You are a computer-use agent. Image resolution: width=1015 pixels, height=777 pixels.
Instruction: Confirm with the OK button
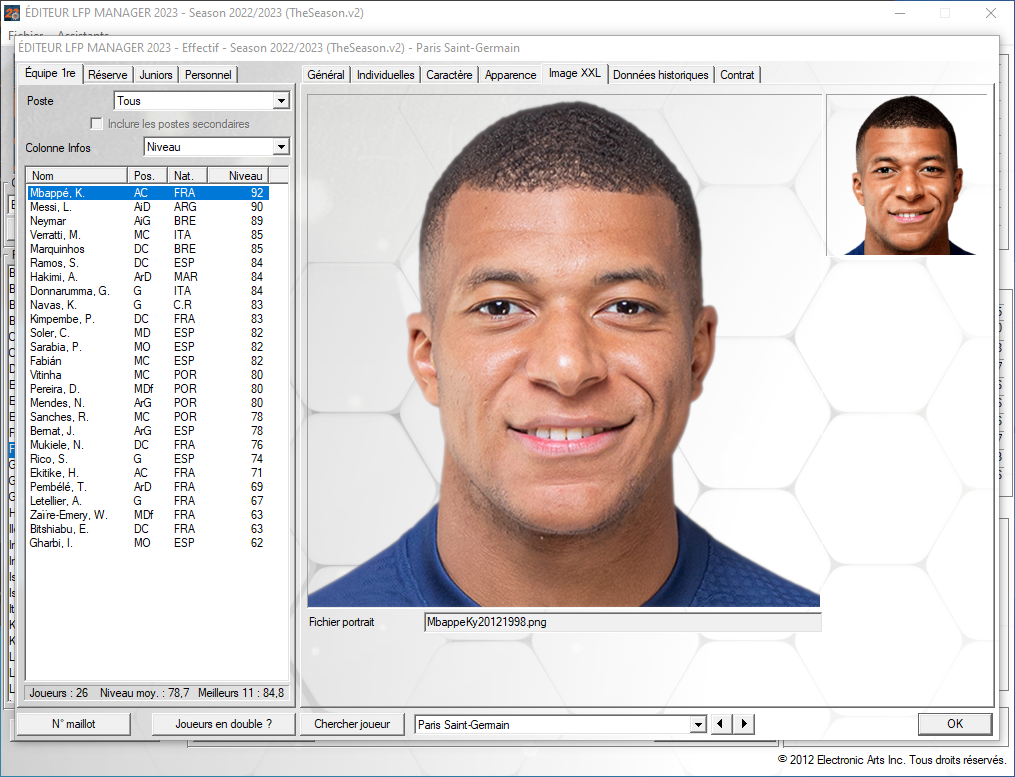tap(955, 724)
